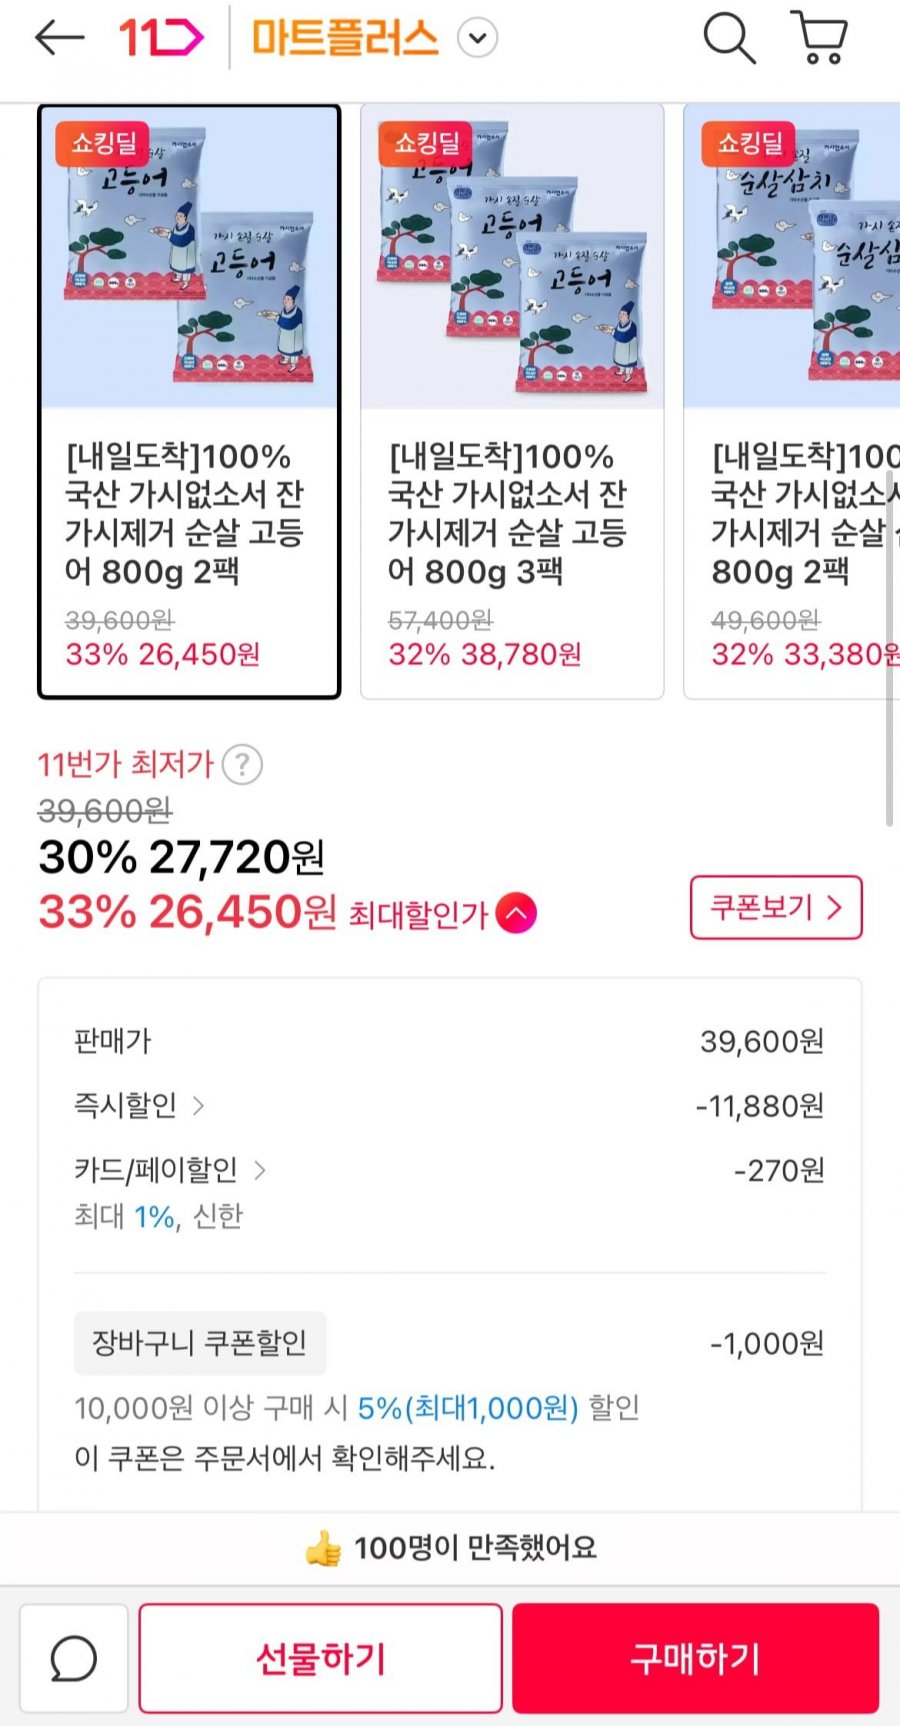Tap the 마트플러스 store title
Viewport: 900px width, 1726px height.
pyautogui.click(x=345, y=38)
